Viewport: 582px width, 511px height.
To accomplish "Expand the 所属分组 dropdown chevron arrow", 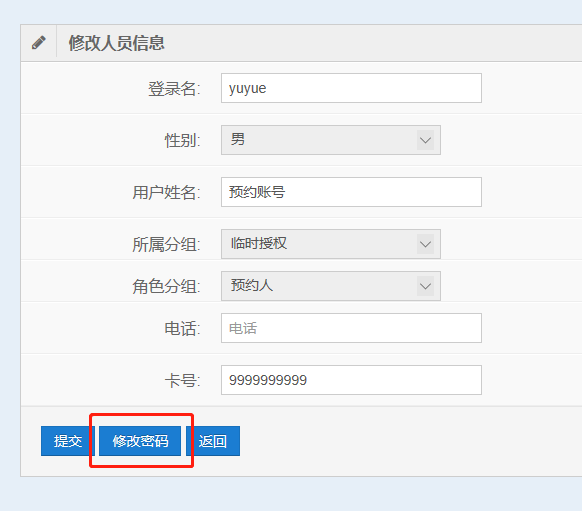I will (x=425, y=244).
